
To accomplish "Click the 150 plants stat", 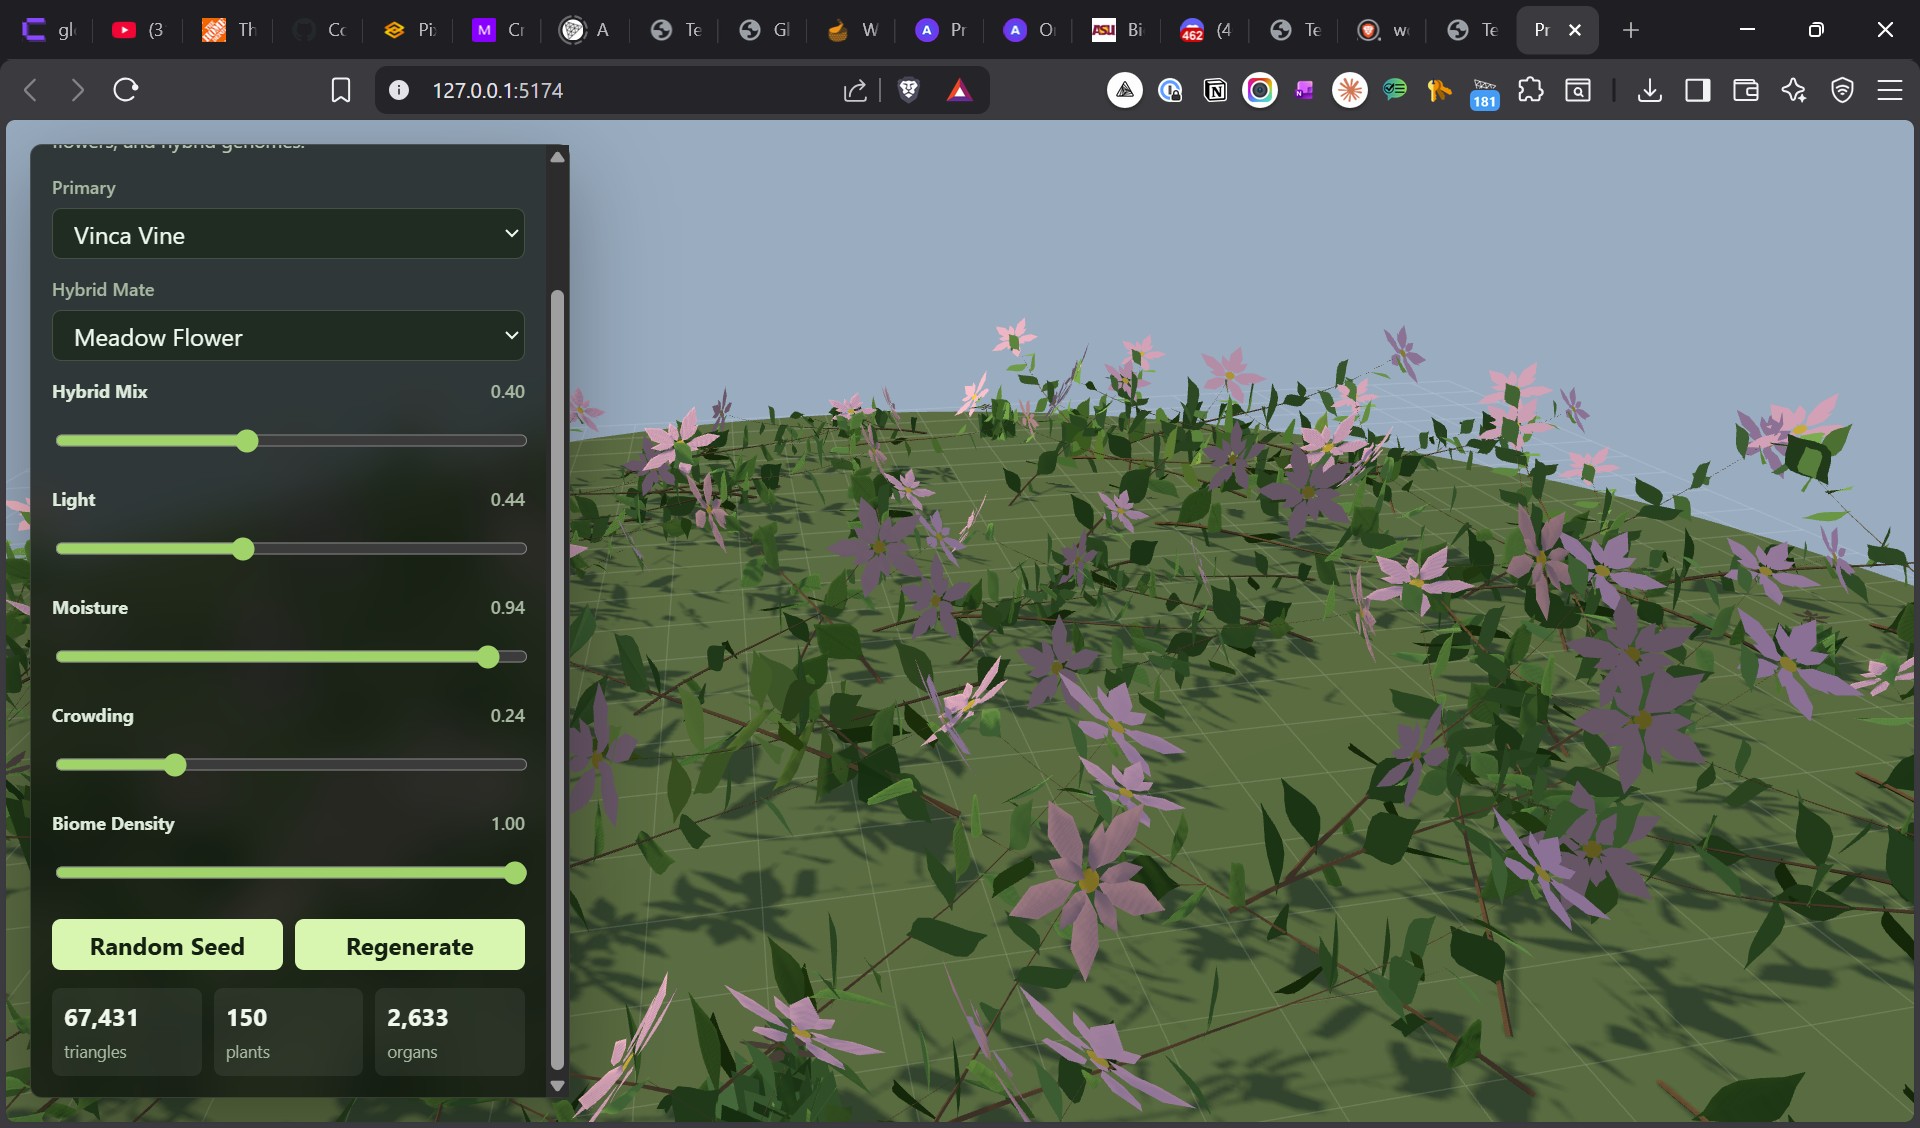I will [x=288, y=1032].
